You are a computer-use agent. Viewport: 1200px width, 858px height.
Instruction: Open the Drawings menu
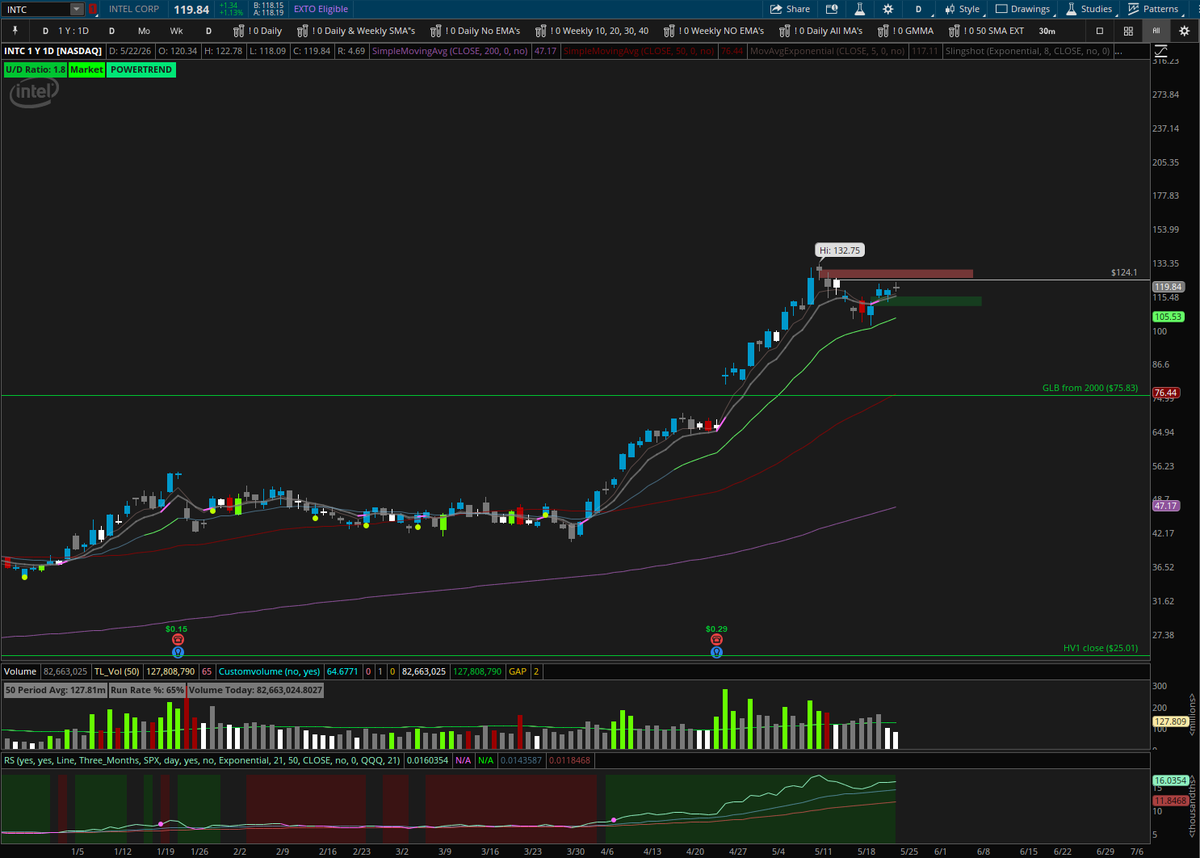[x=1023, y=9]
